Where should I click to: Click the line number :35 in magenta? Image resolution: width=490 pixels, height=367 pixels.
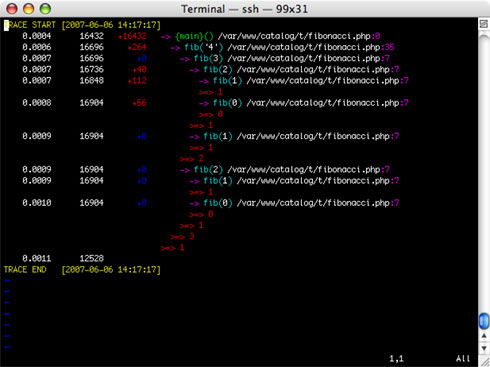coord(387,47)
